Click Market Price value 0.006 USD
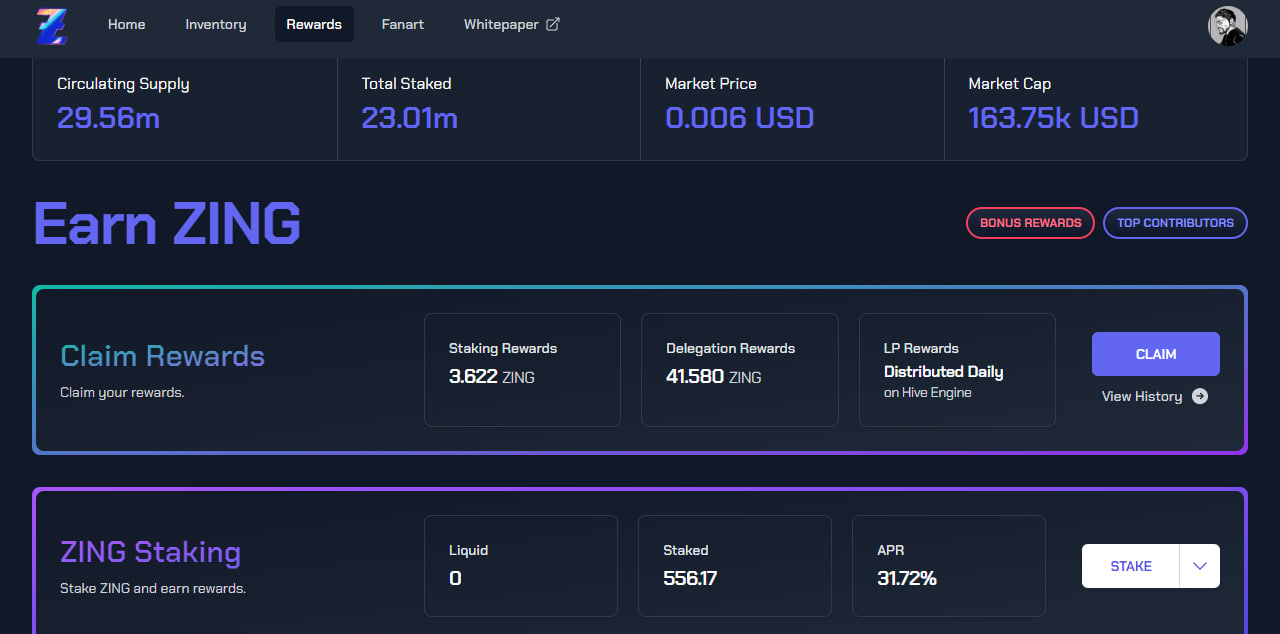 coord(740,118)
